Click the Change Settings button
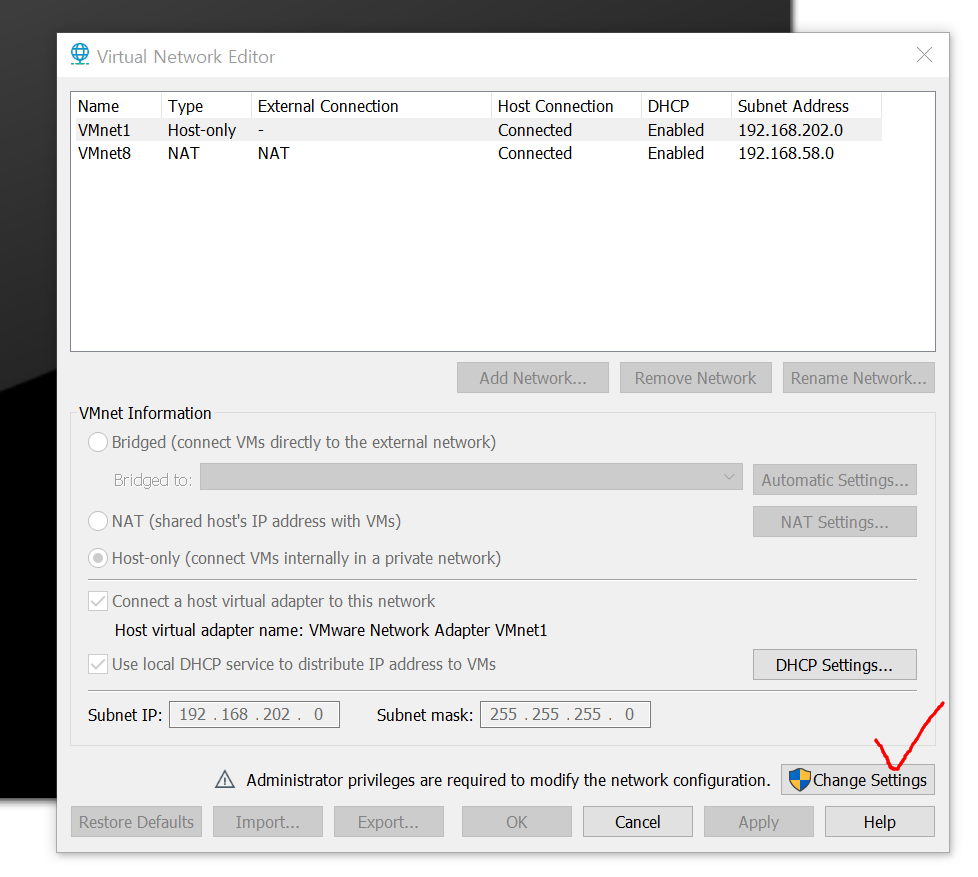The width and height of the screenshot is (978, 877). coord(858,780)
